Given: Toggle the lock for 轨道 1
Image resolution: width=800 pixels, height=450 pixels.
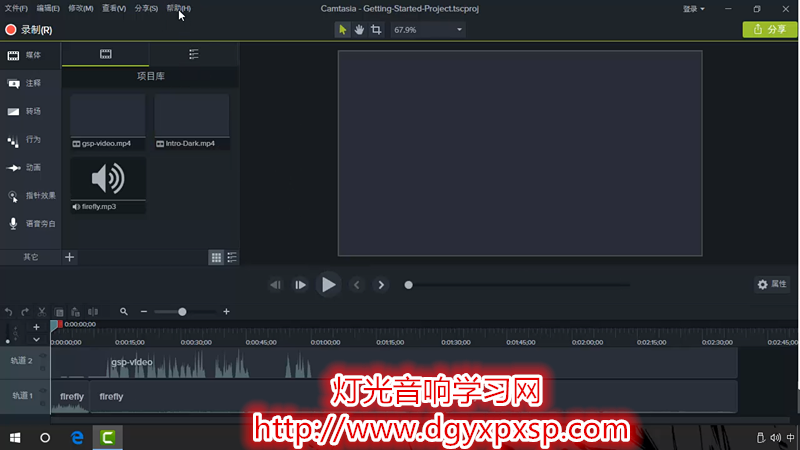Looking at the screenshot, I should (x=43, y=402).
